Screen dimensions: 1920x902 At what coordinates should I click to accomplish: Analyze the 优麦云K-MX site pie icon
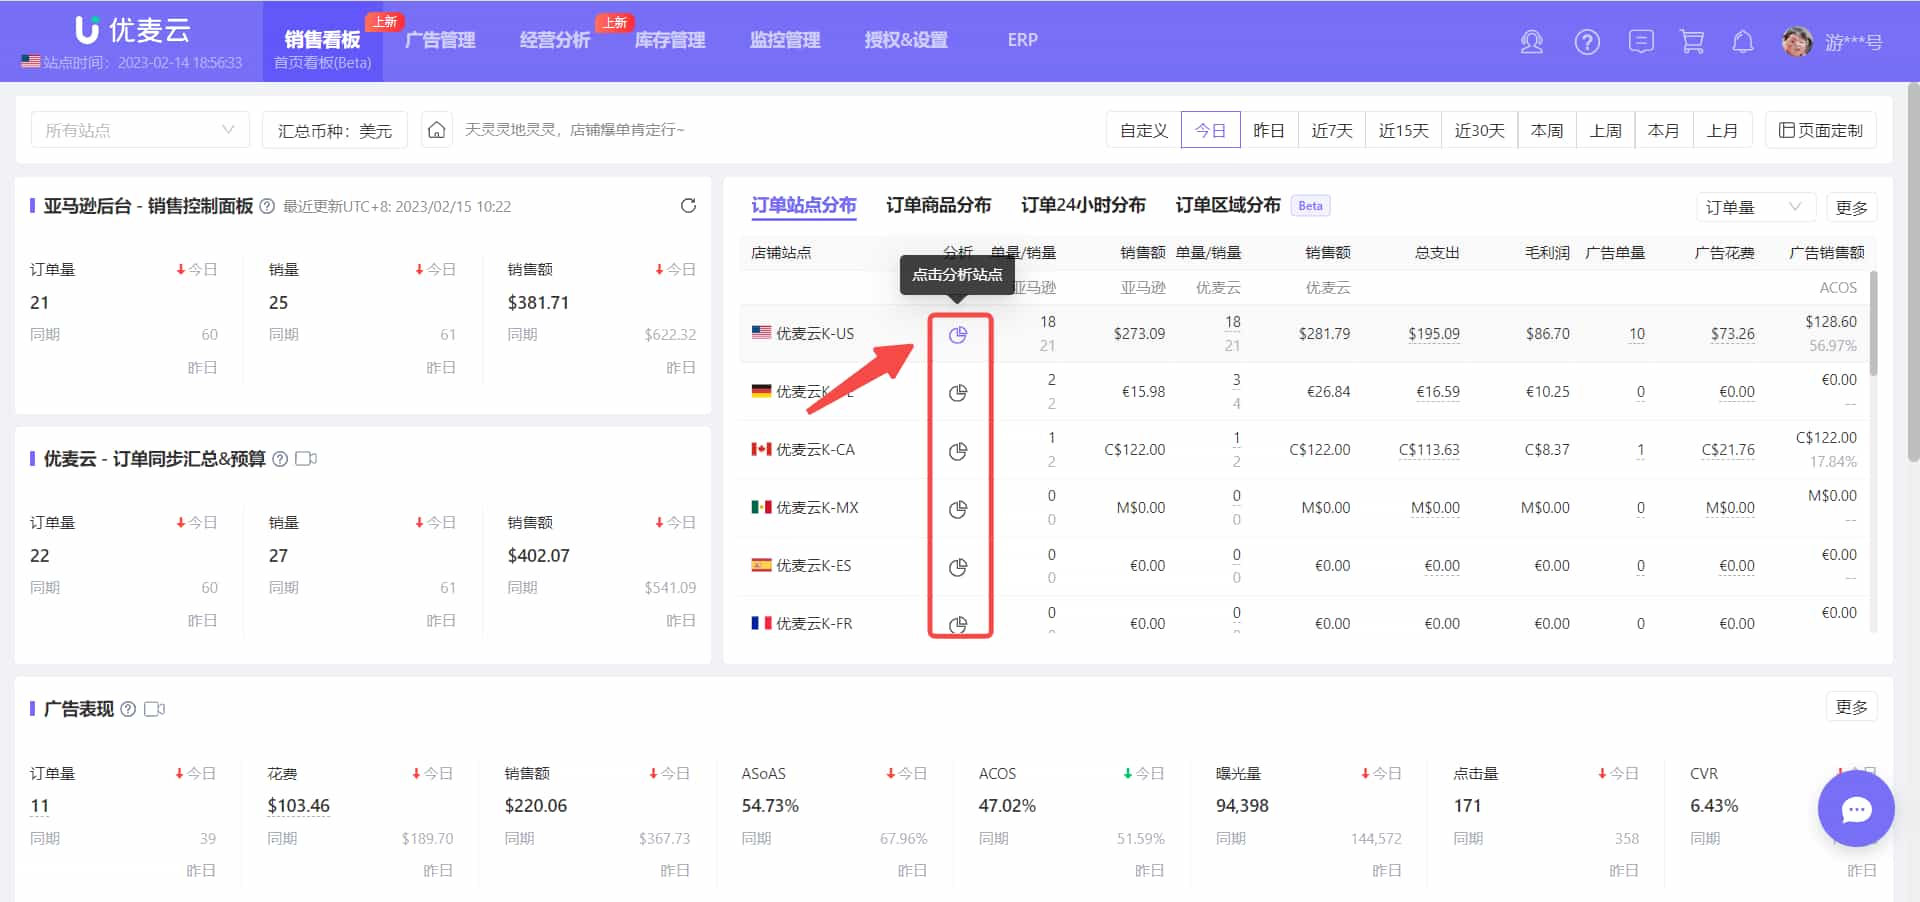point(958,509)
